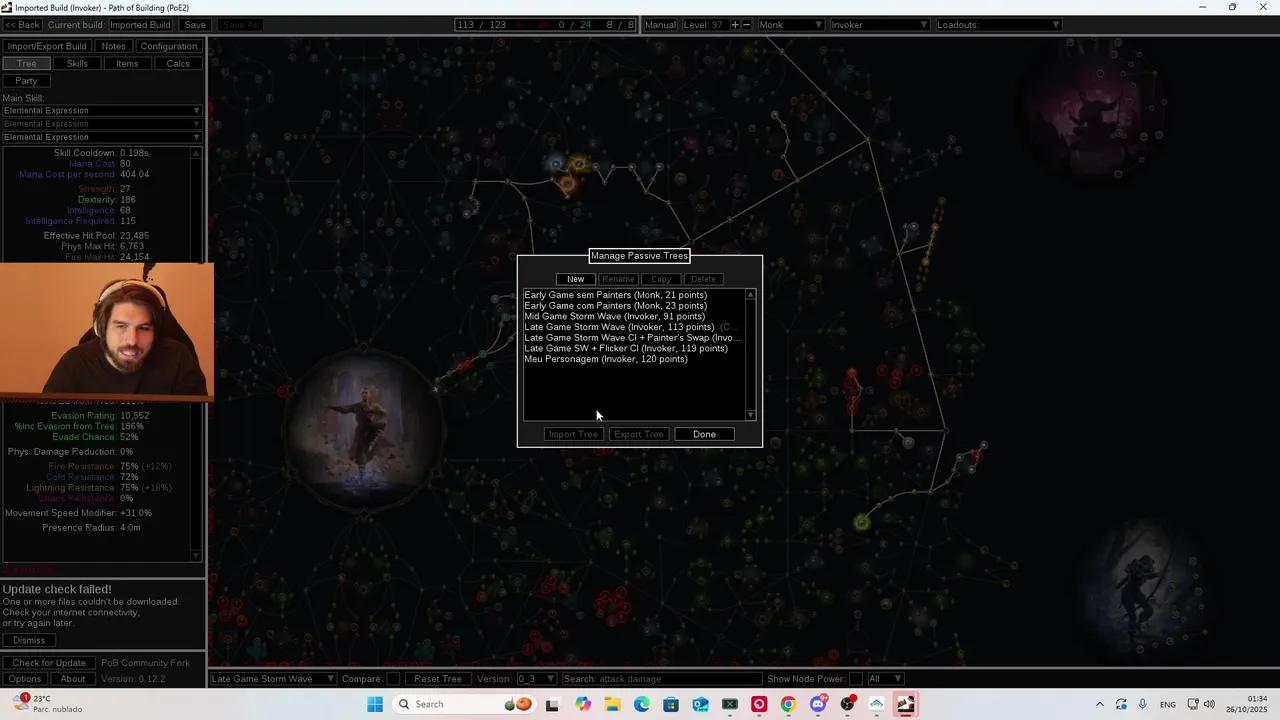Switch to the Calcs tab
Viewport: 1280px width, 720px height.
pos(178,64)
